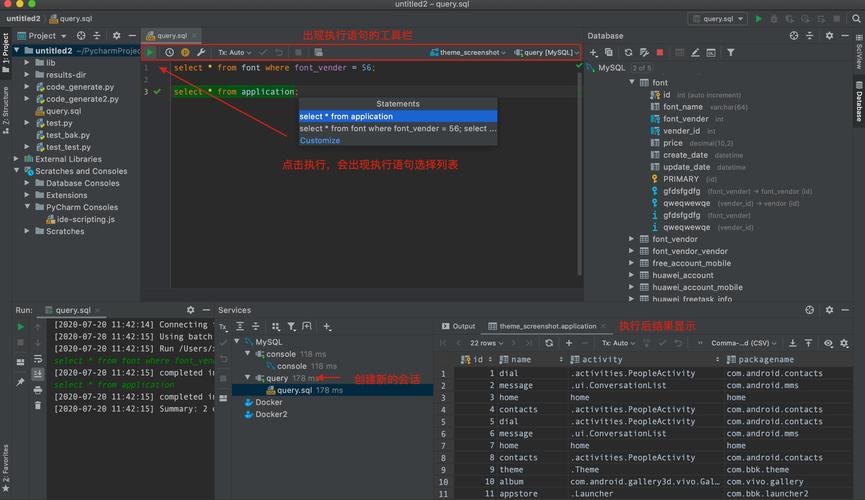865x500 pixels.
Task: Open Favorites side tool tab
Action: (6, 469)
